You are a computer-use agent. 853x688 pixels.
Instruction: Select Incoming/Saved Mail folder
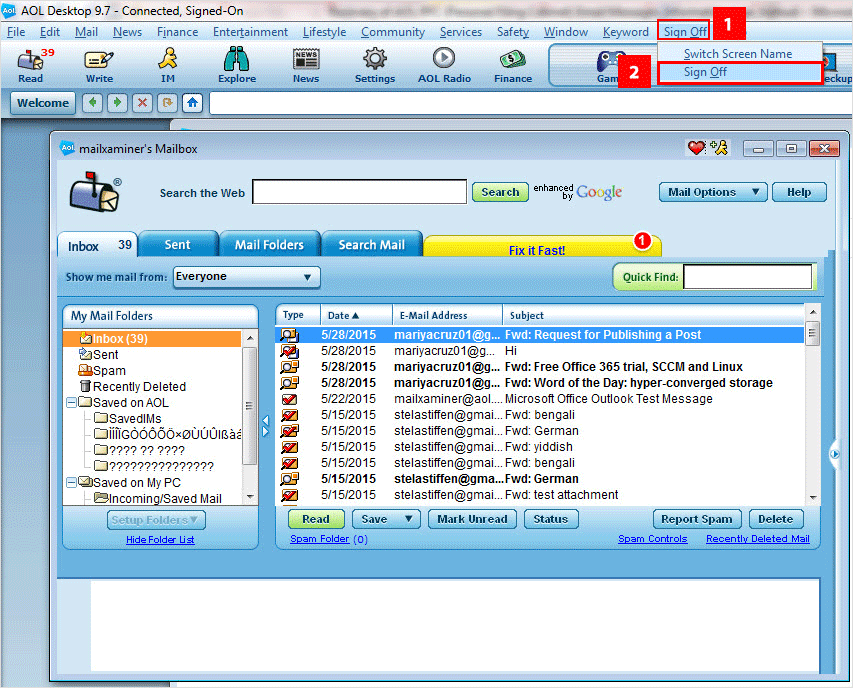coord(158,499)
